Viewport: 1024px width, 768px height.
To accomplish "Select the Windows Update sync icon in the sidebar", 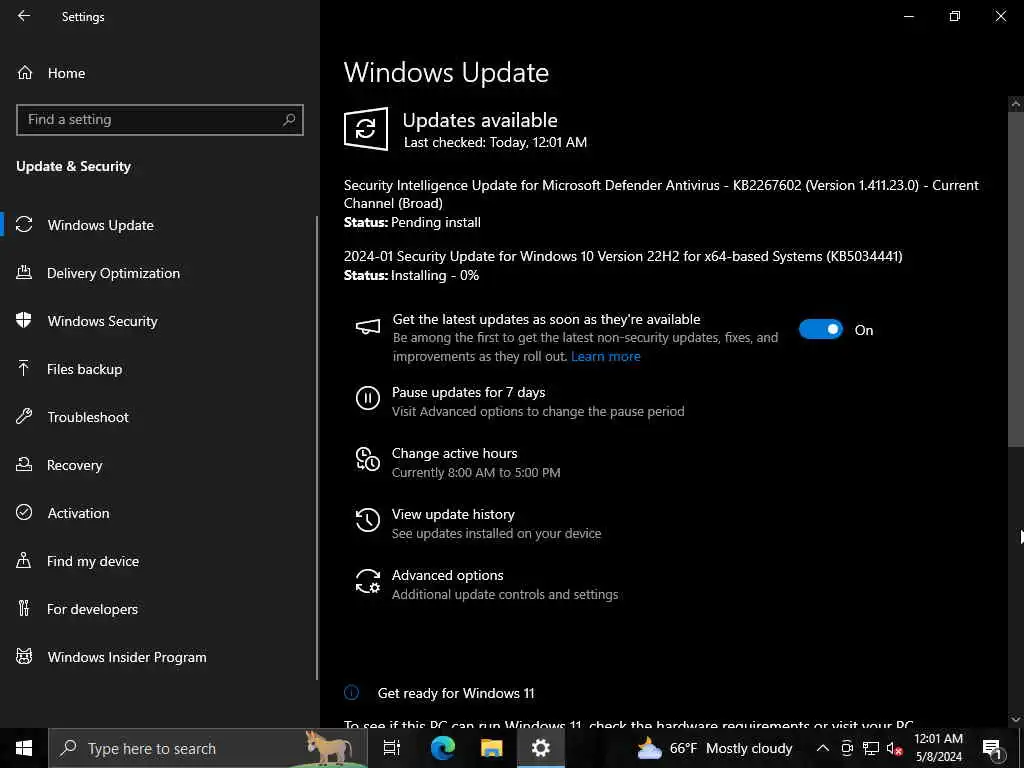I will click(24, 225).
